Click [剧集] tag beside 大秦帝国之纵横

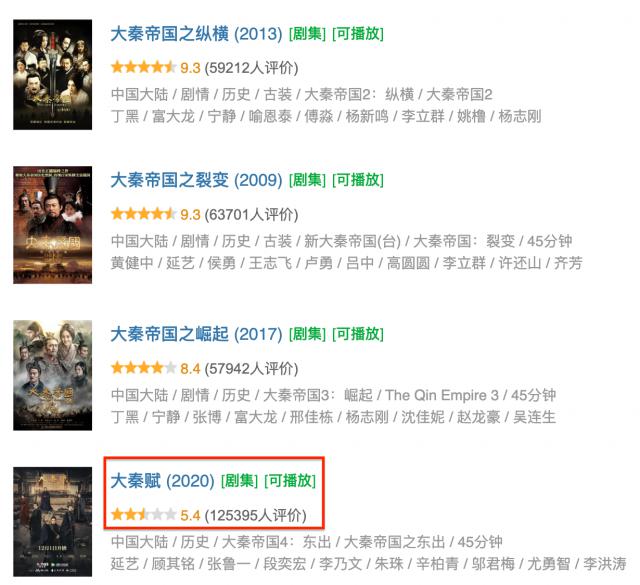point(307,34)
